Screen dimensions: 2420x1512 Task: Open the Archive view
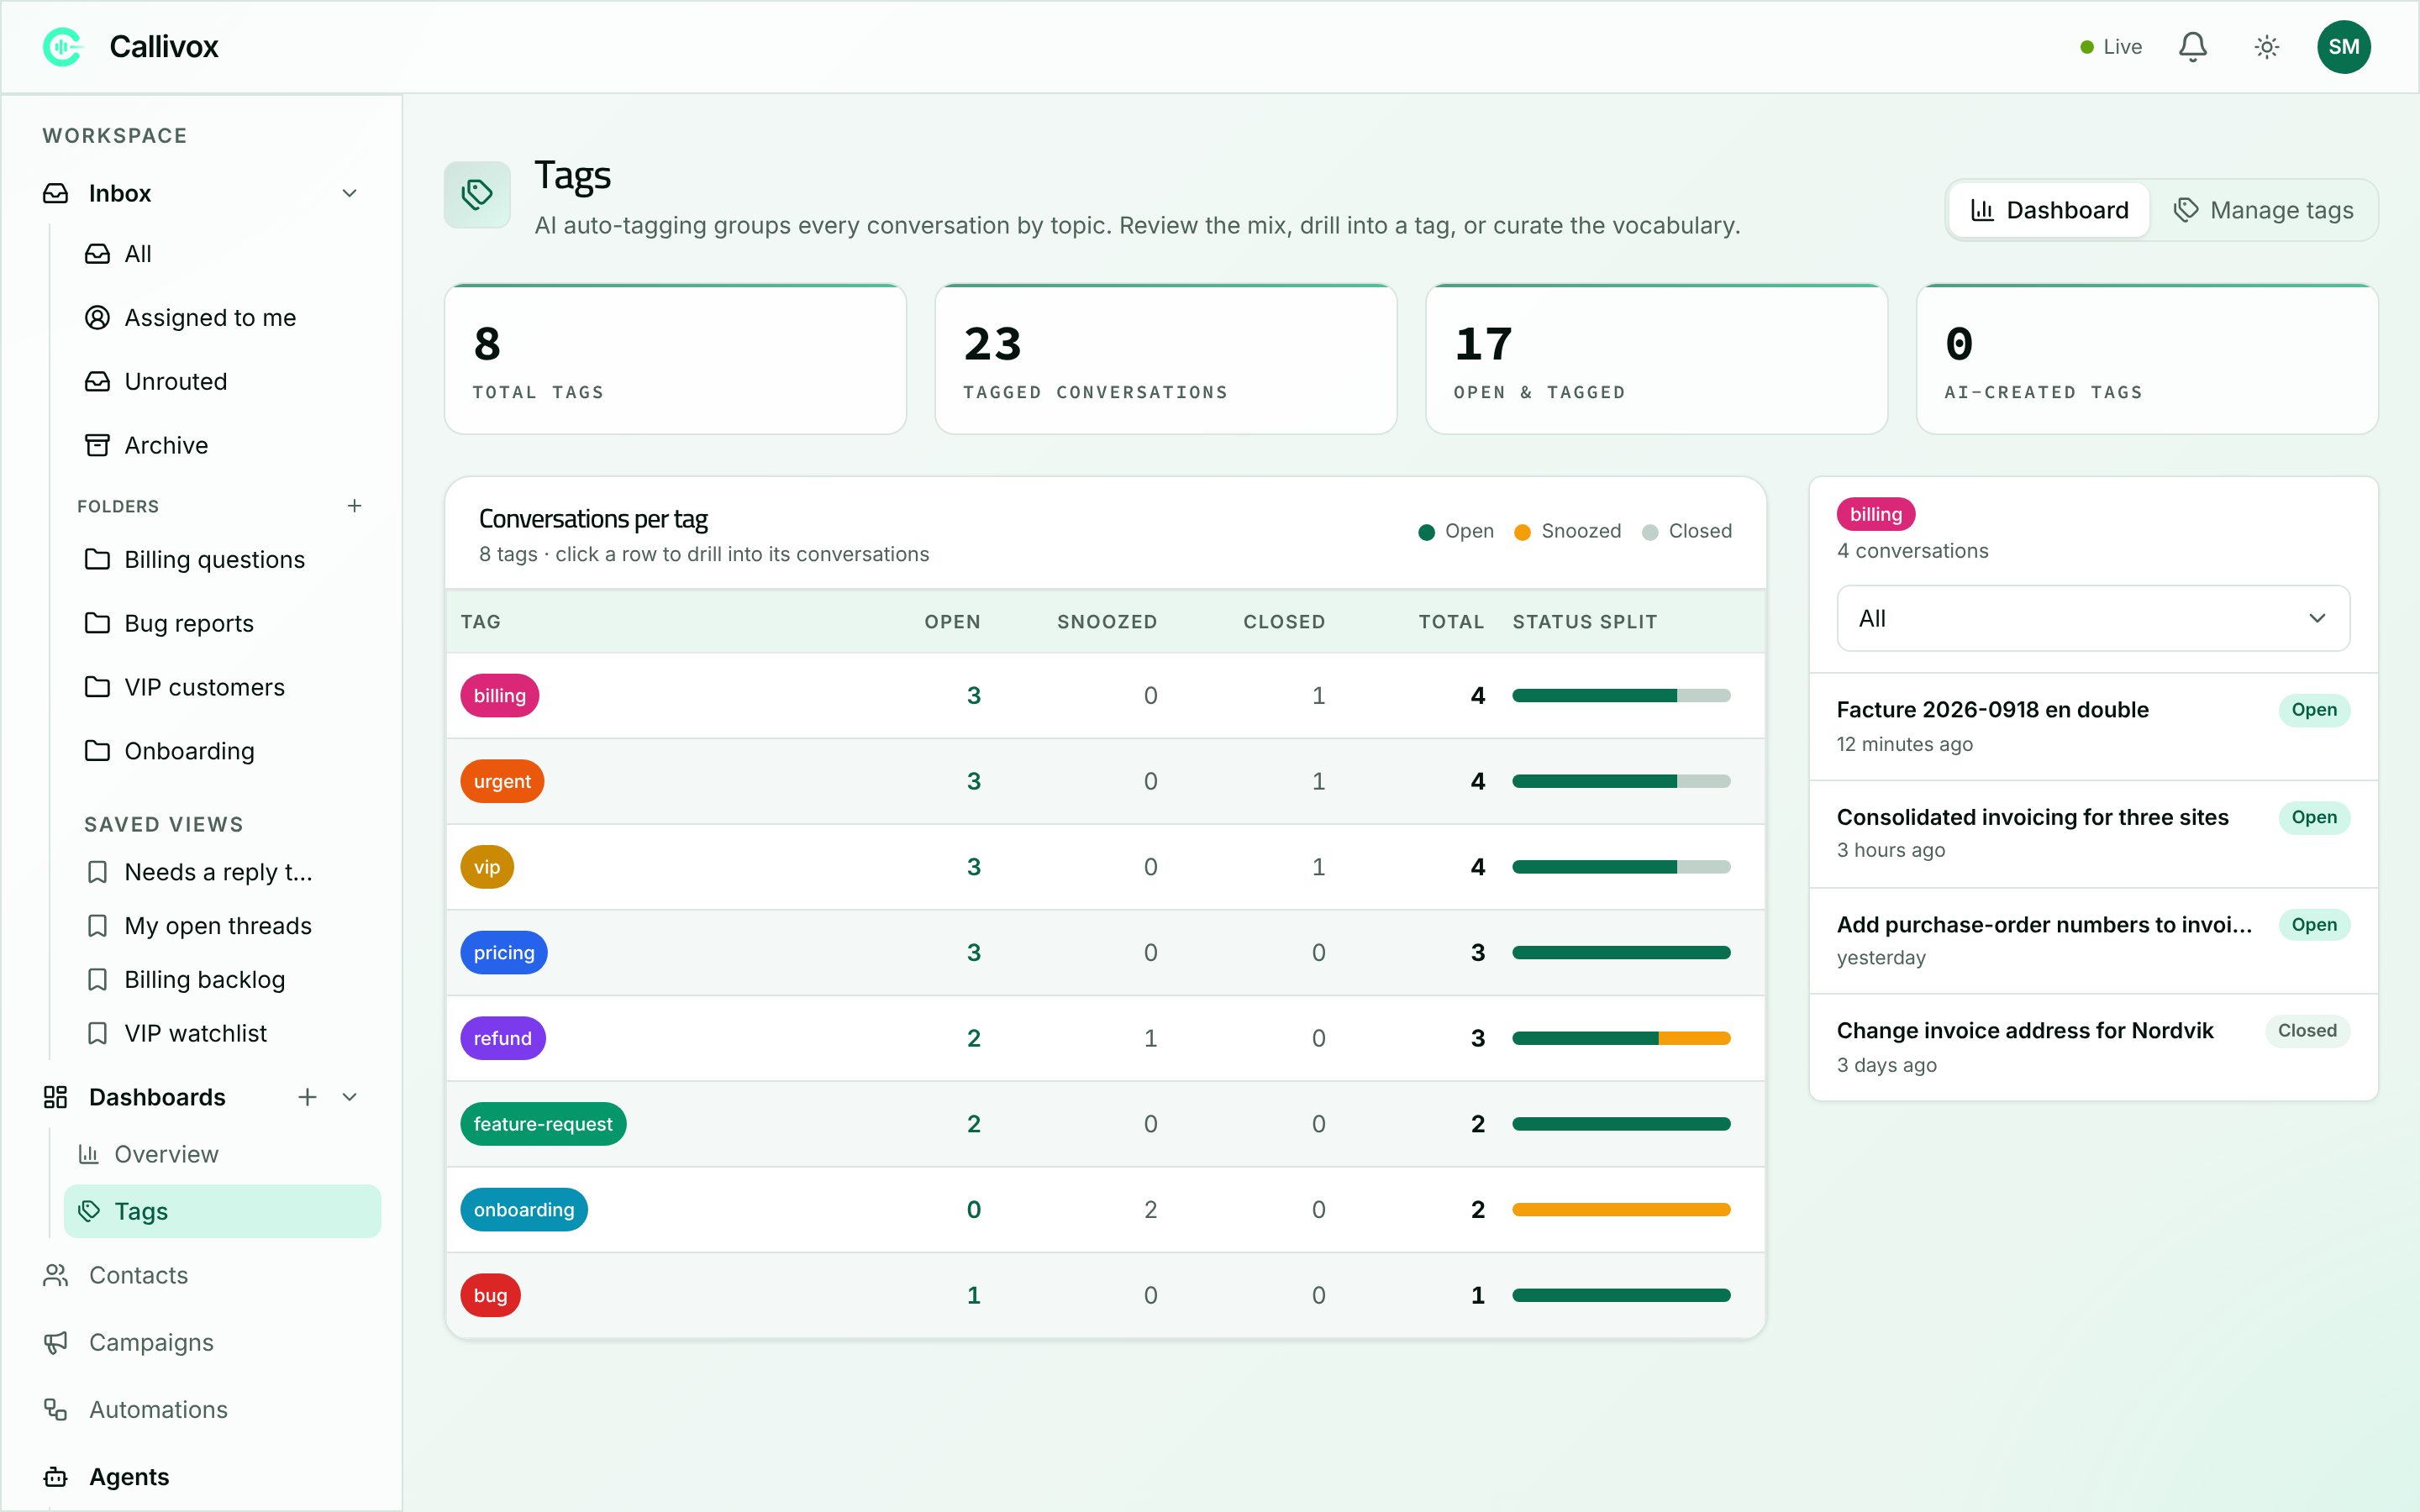pyautogui.click(x=222, y=446)
